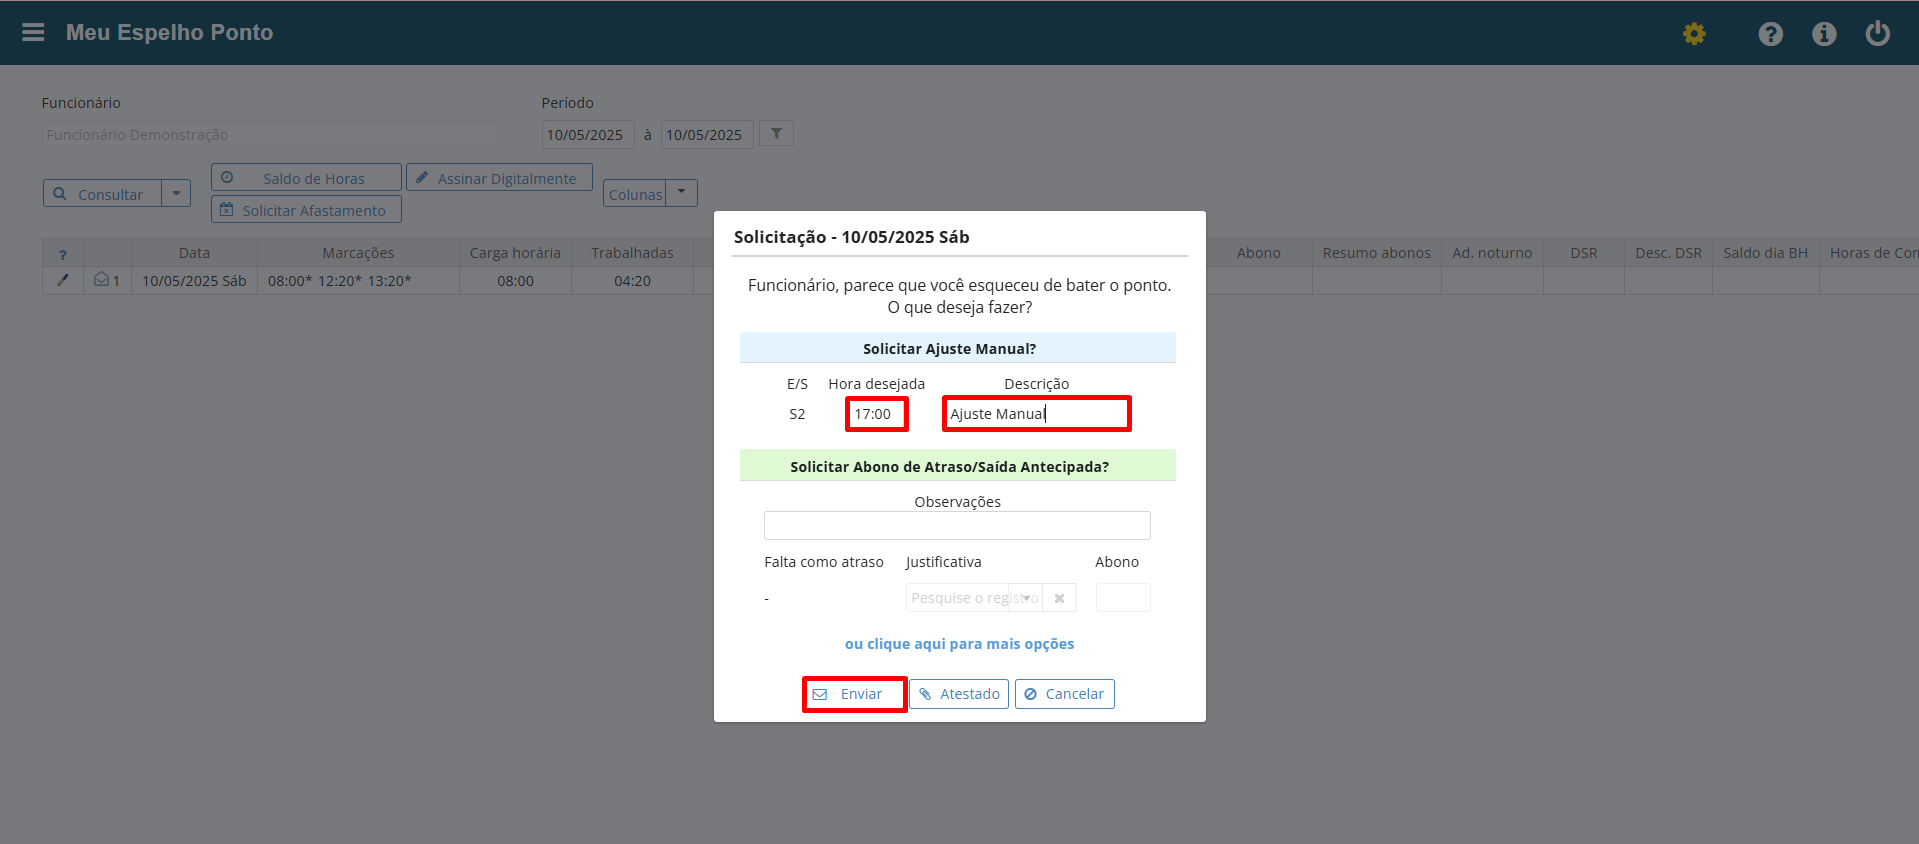Image resolution: width=1919 pixels, height=844 pixels.
Task: Open the information icon in header
Action: (x=1824, y=34)
